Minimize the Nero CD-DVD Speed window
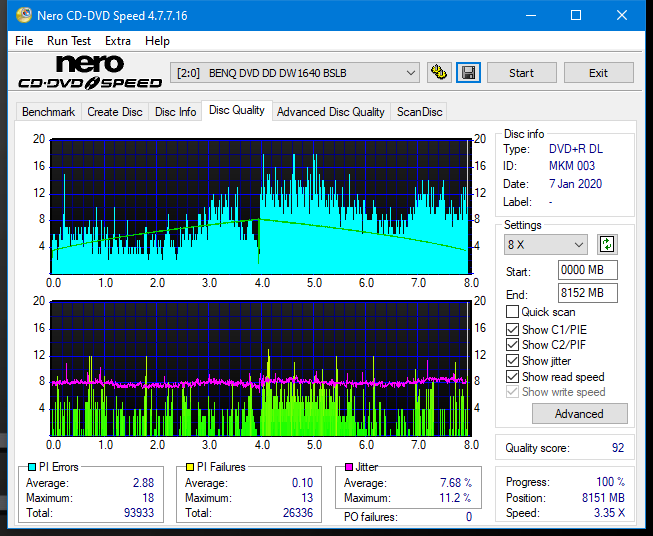Viewport: 653px width, 536px height. point(531,15)
